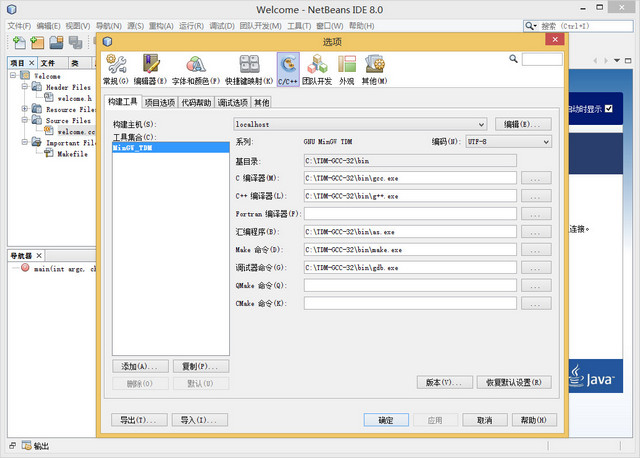Viewport: 640px width, 458px height.
Task: Open the 编辑器 Editor options category
Action: pyautogui.click(x=150, y=69)
